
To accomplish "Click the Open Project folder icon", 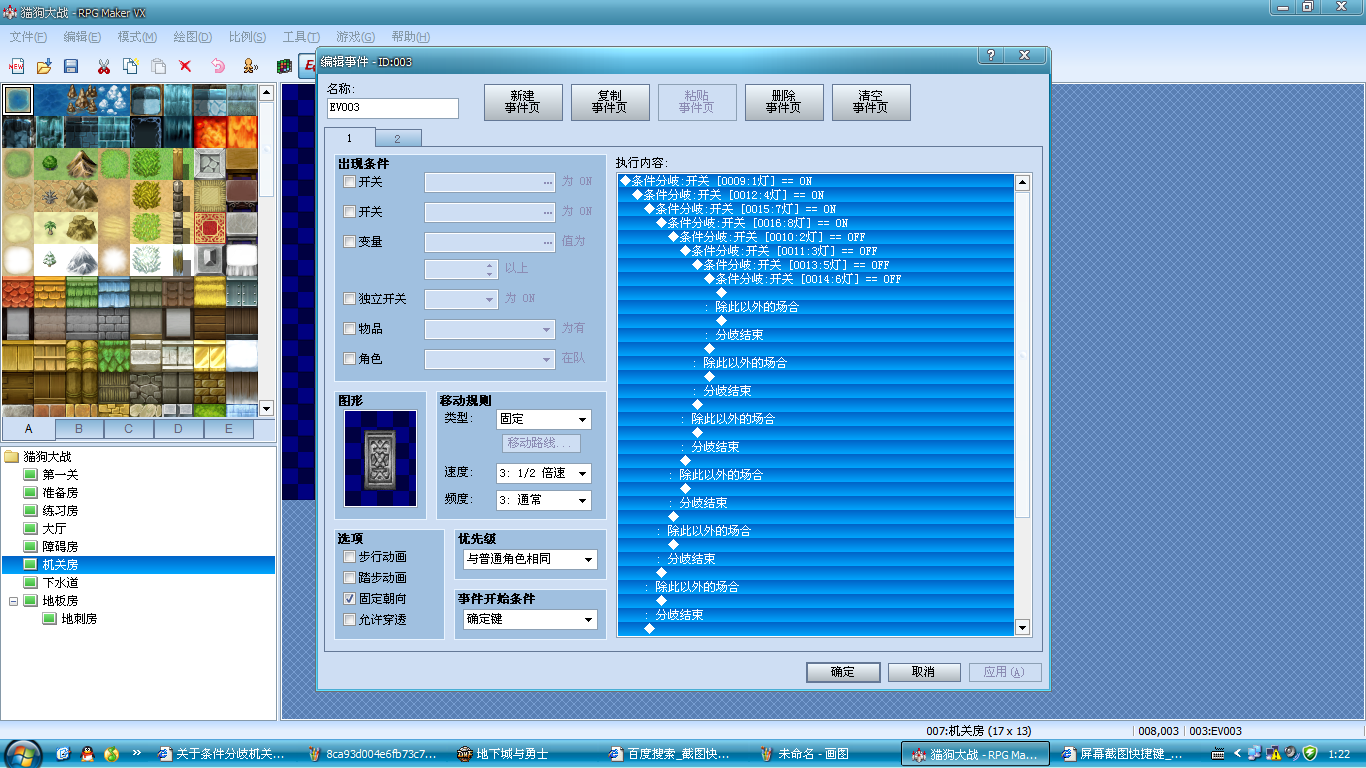I will [x=44, y=66].
